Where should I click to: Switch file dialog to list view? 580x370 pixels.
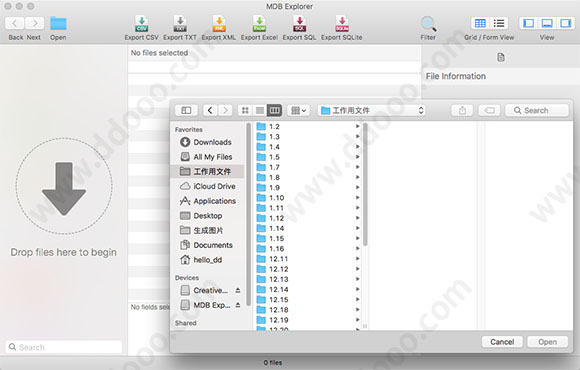point(260,110)
